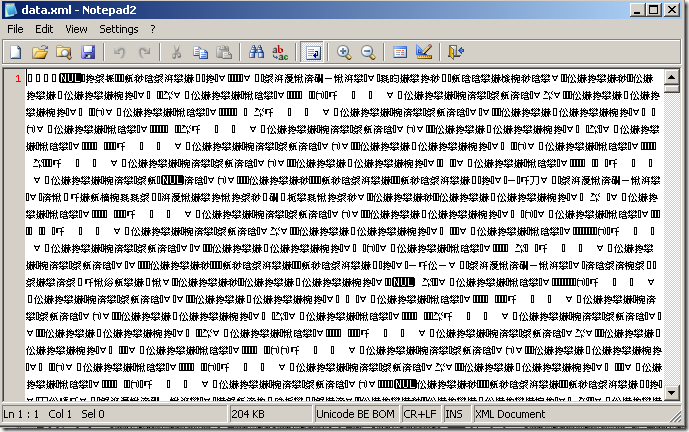The image size is (689, 432).
Task: Open the View menu
Action: (77, 29)
